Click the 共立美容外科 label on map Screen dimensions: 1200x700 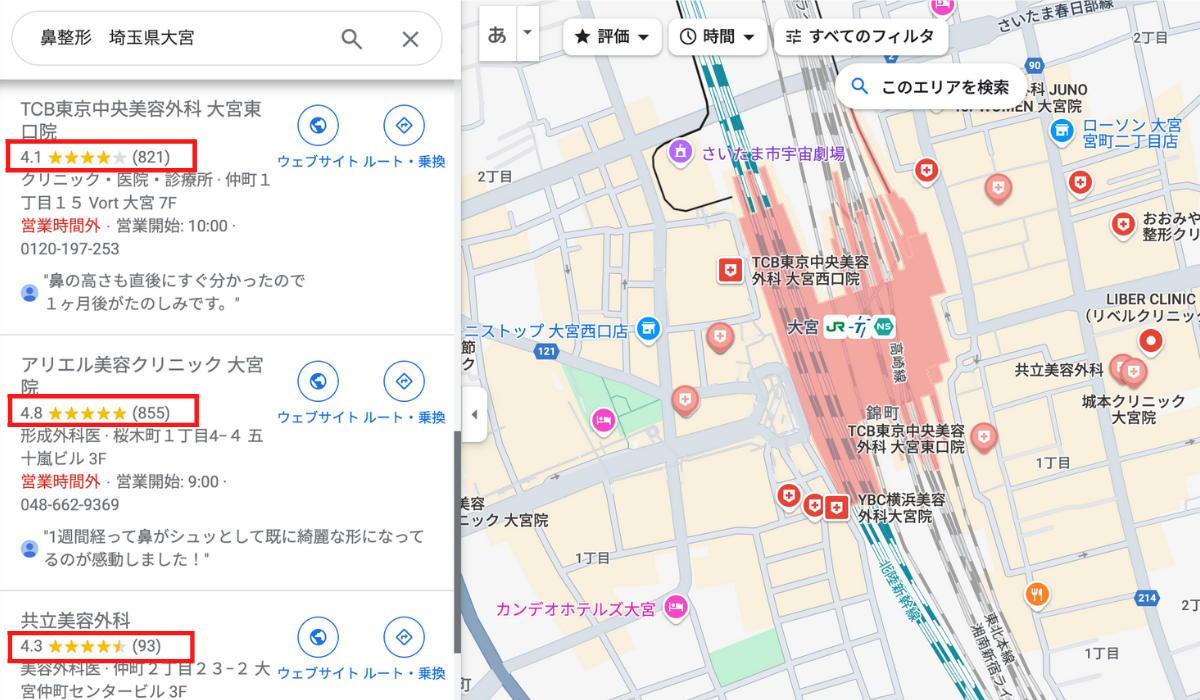tap(1059, 370)
